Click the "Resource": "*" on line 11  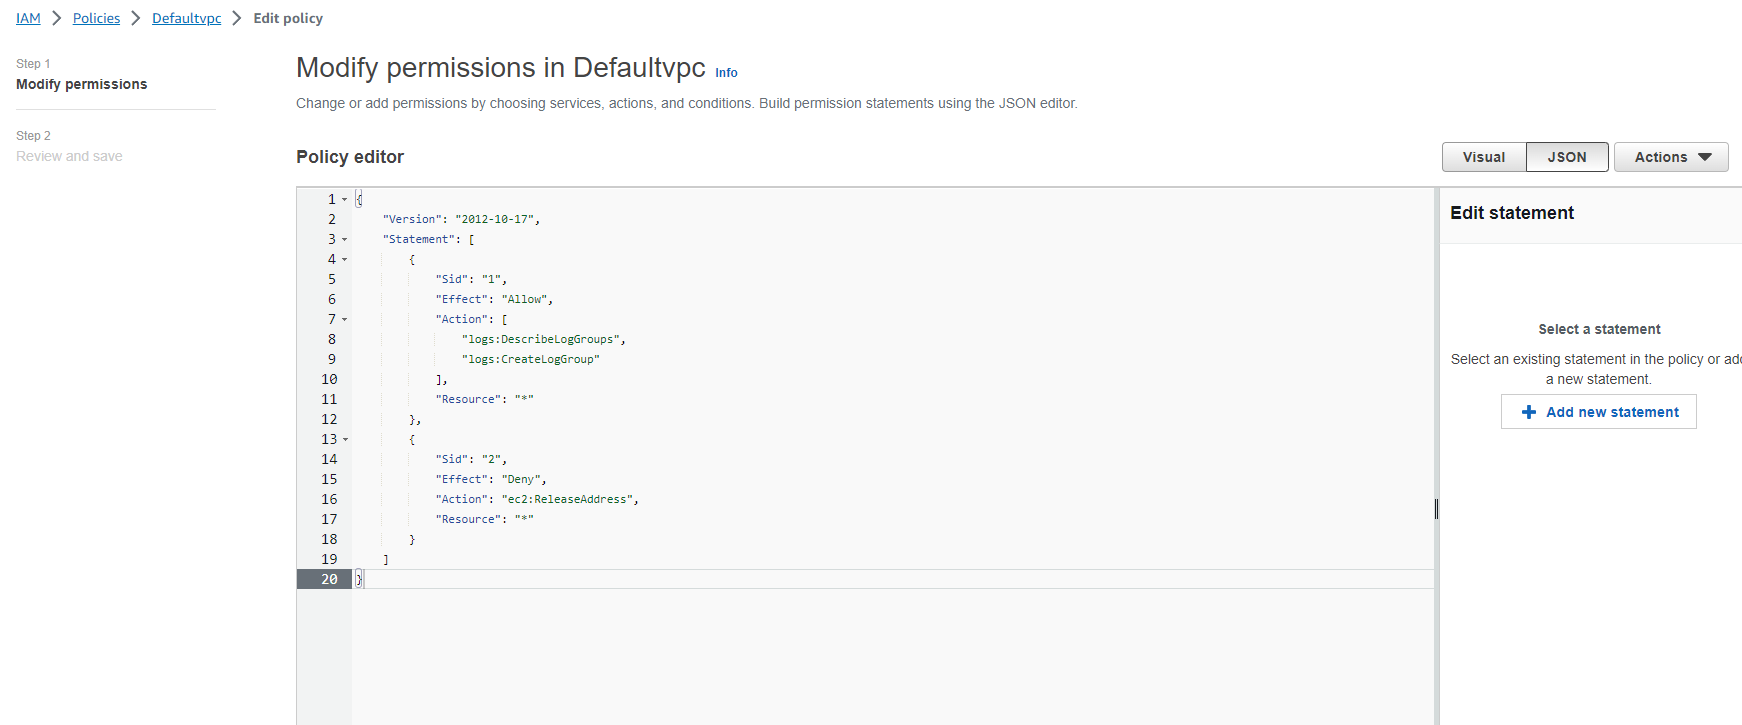484,399
